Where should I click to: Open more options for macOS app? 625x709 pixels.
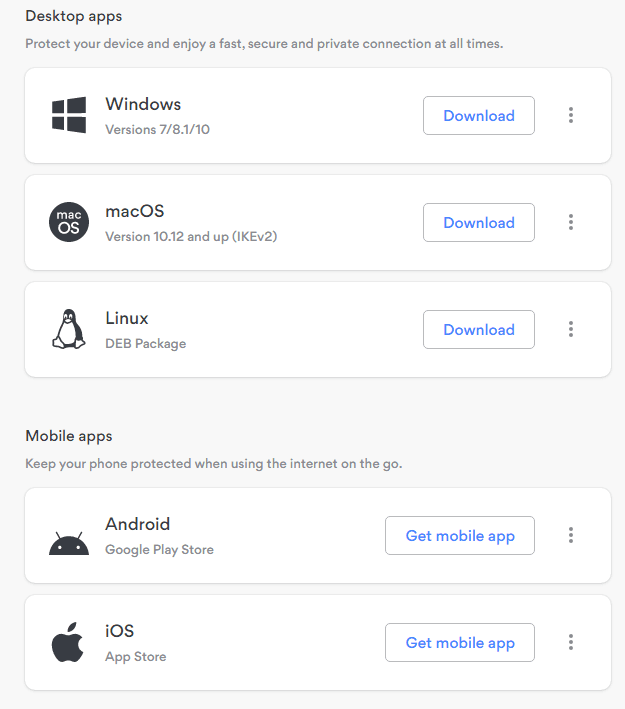pyautogui.click(x=571, y=222)
